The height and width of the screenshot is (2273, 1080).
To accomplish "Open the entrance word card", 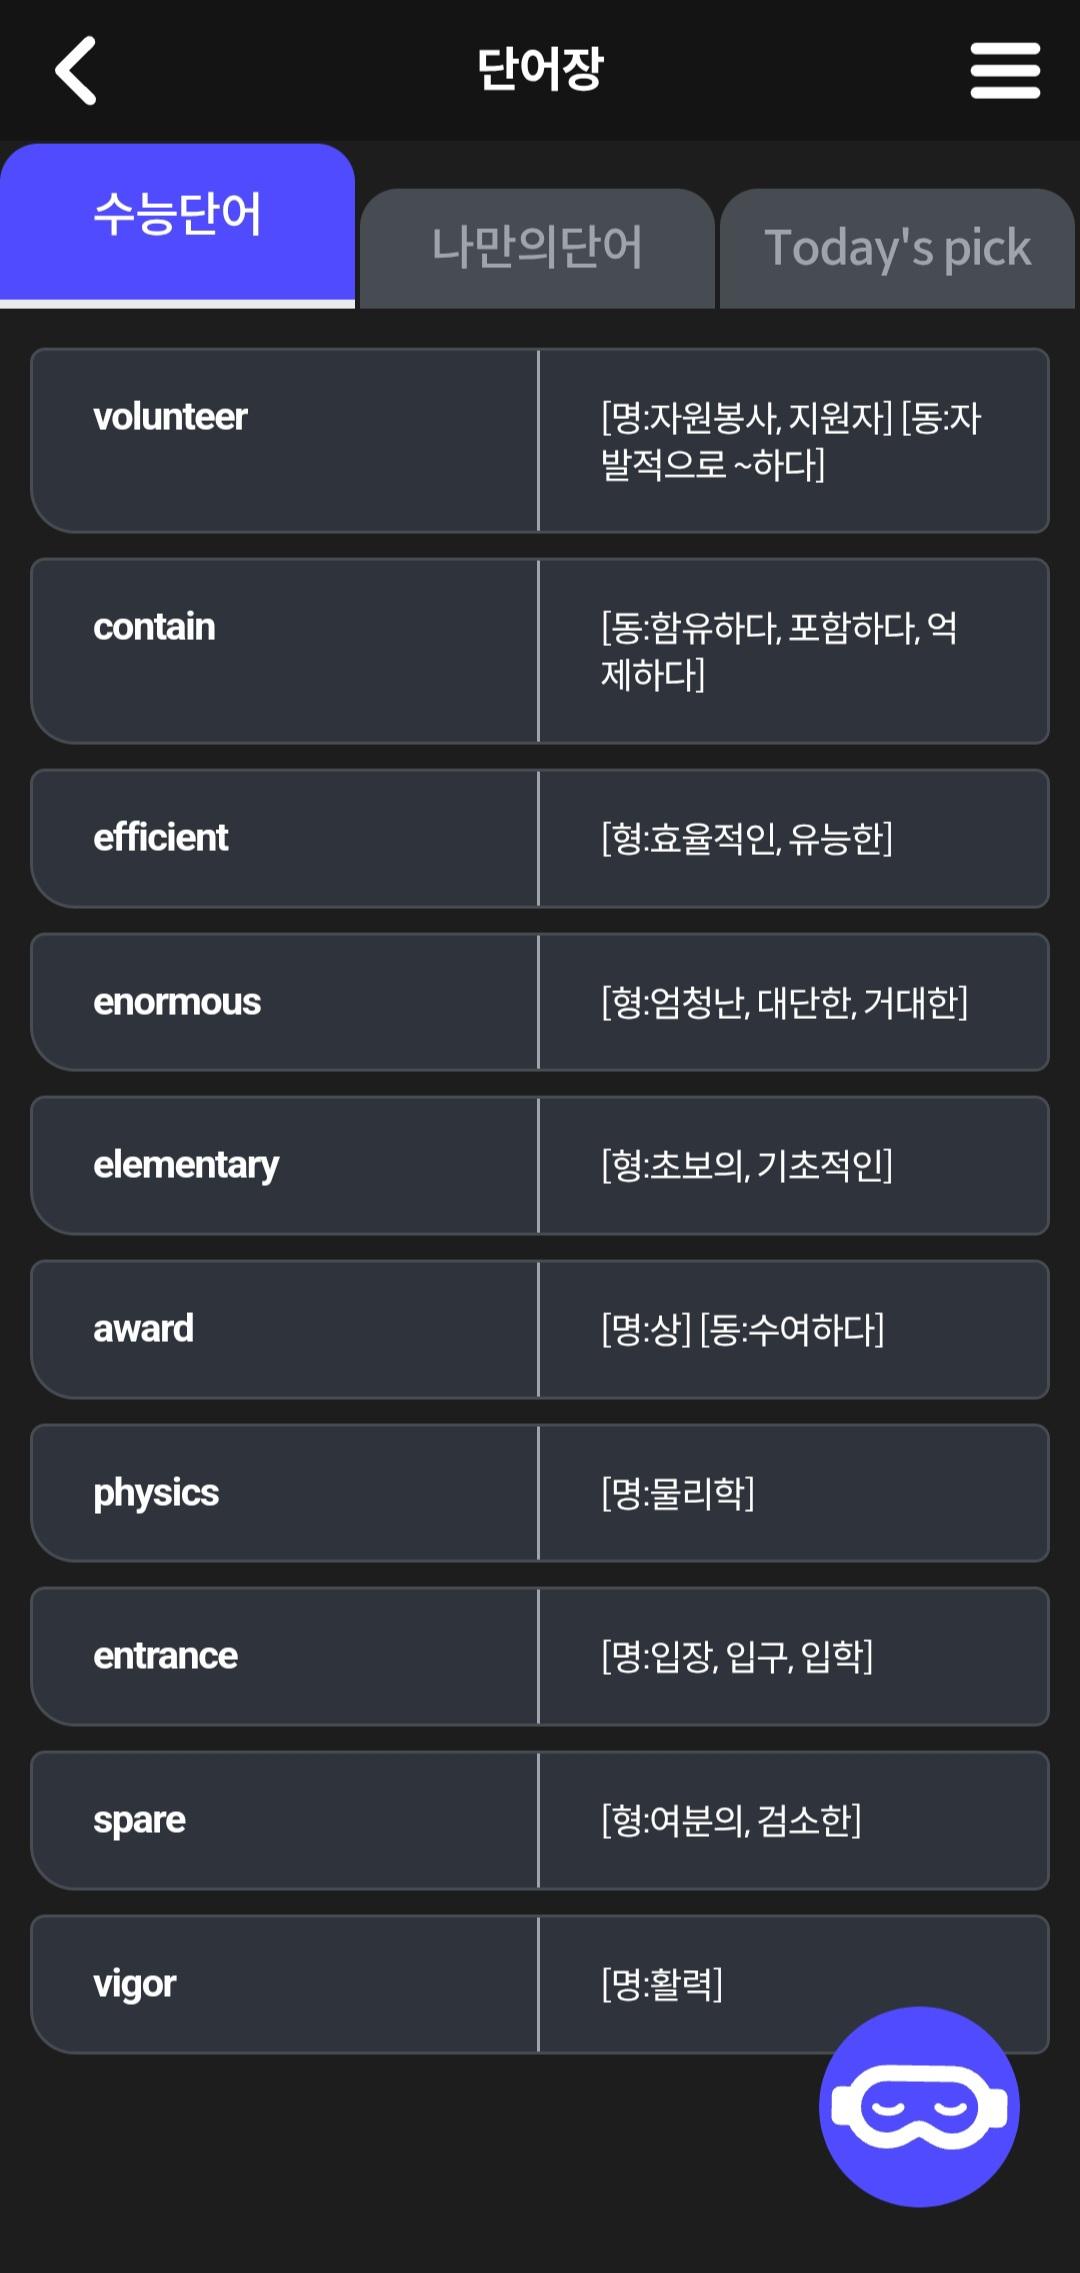I will (166, 1656).
